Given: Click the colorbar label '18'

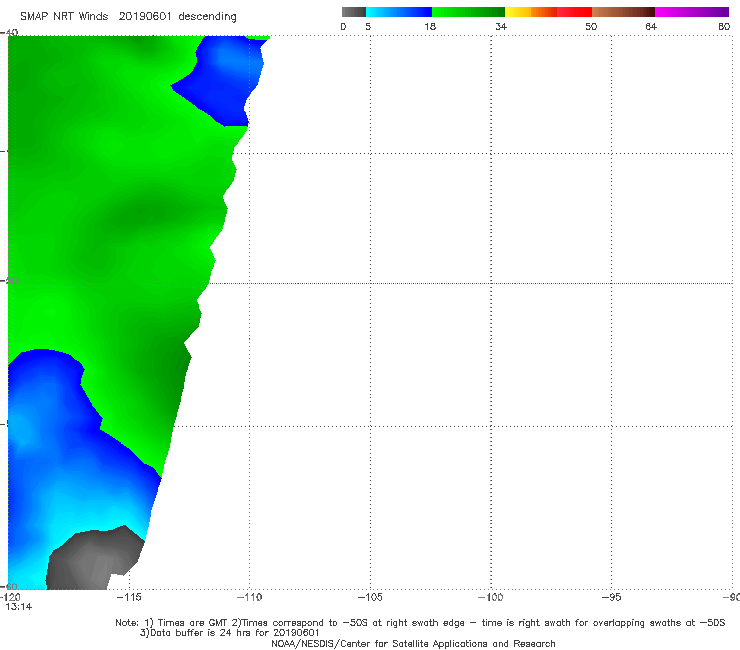Looking at the screenshot, I should click(430, 27).
